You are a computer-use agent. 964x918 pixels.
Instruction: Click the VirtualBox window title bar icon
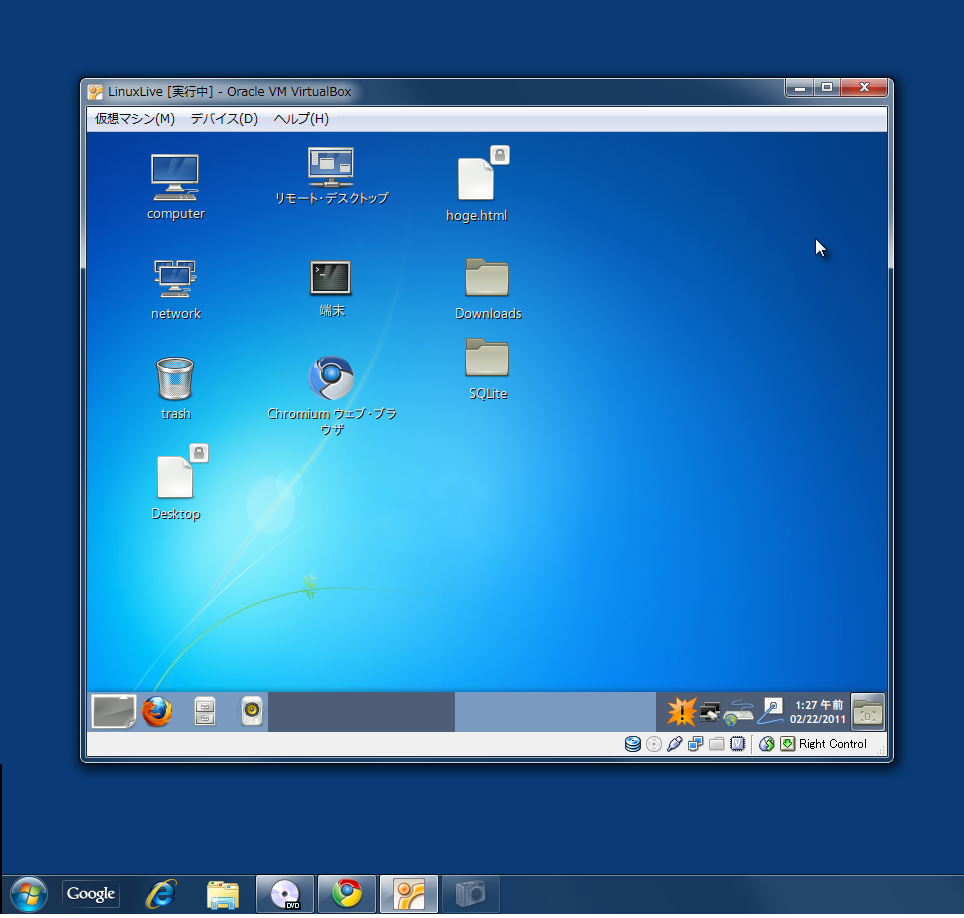pos(95,92)
